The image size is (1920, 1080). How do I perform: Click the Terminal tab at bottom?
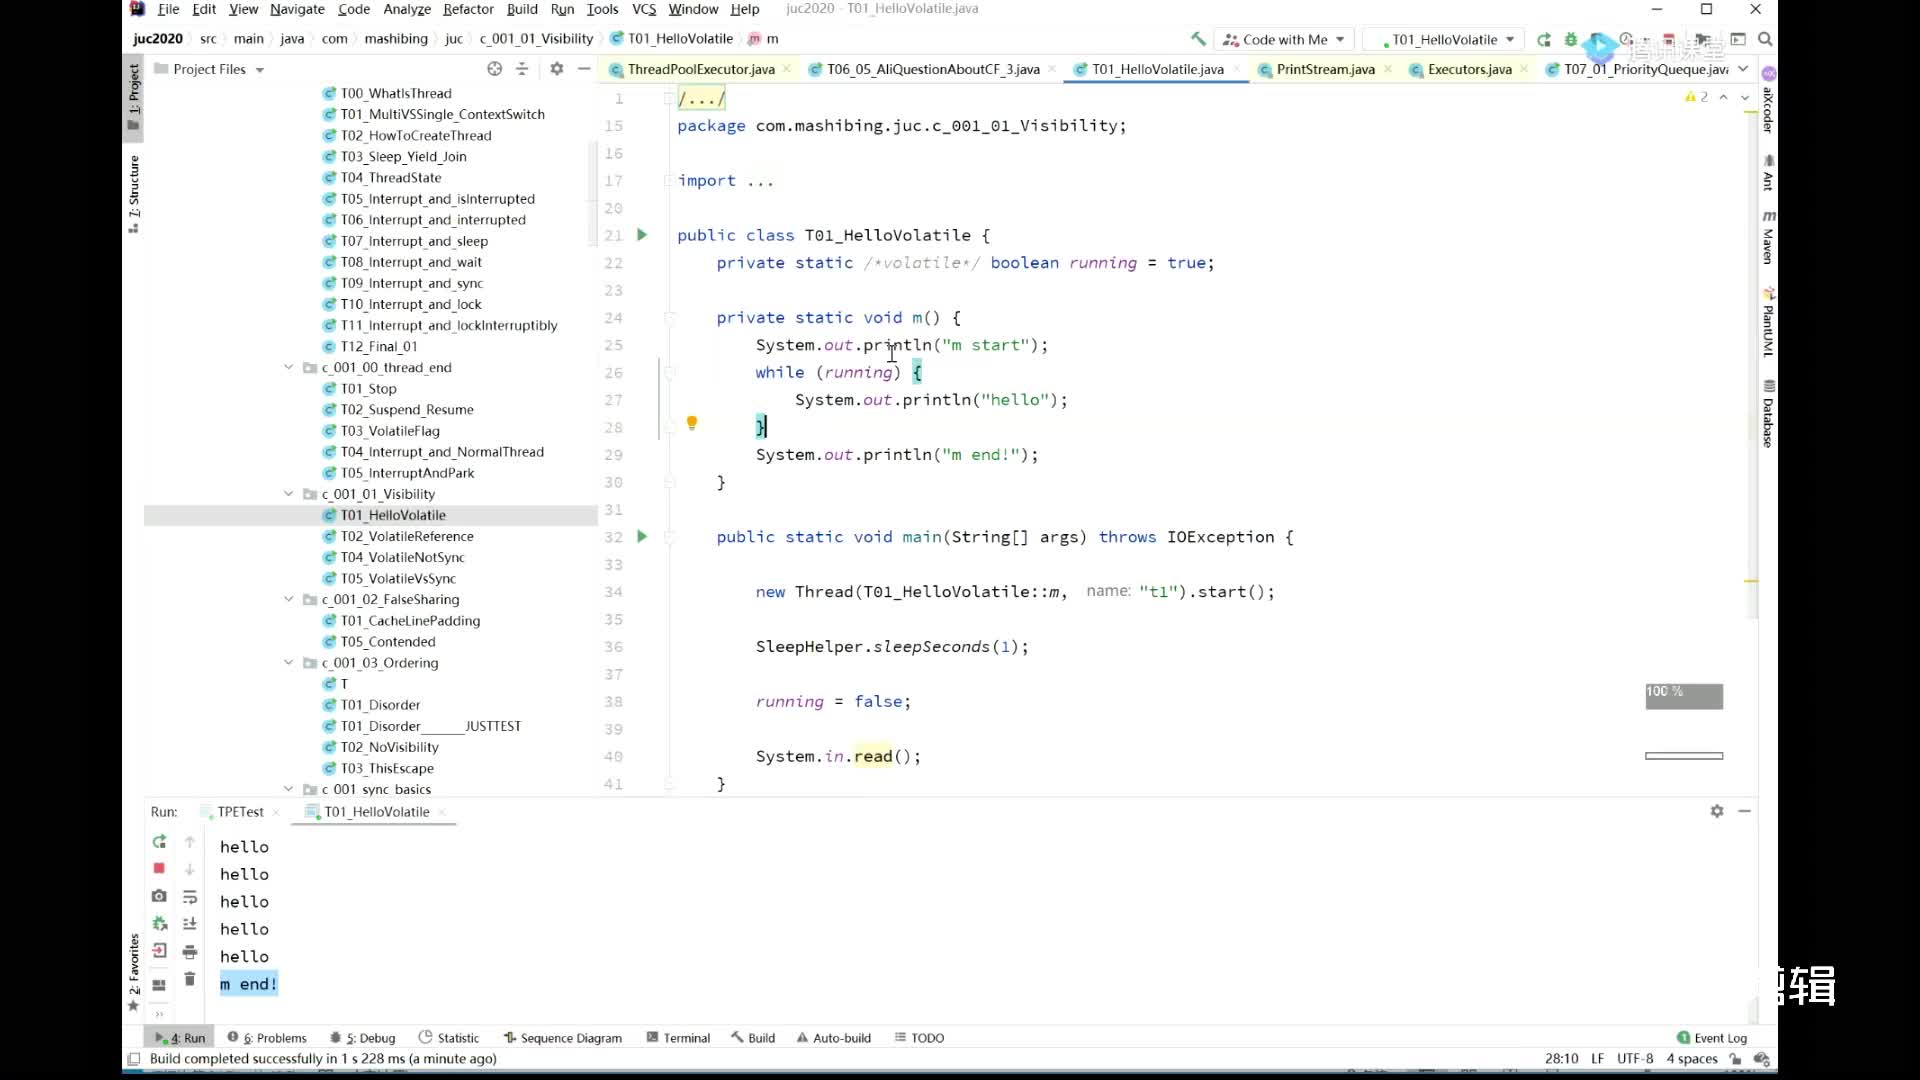point(686,1038)
